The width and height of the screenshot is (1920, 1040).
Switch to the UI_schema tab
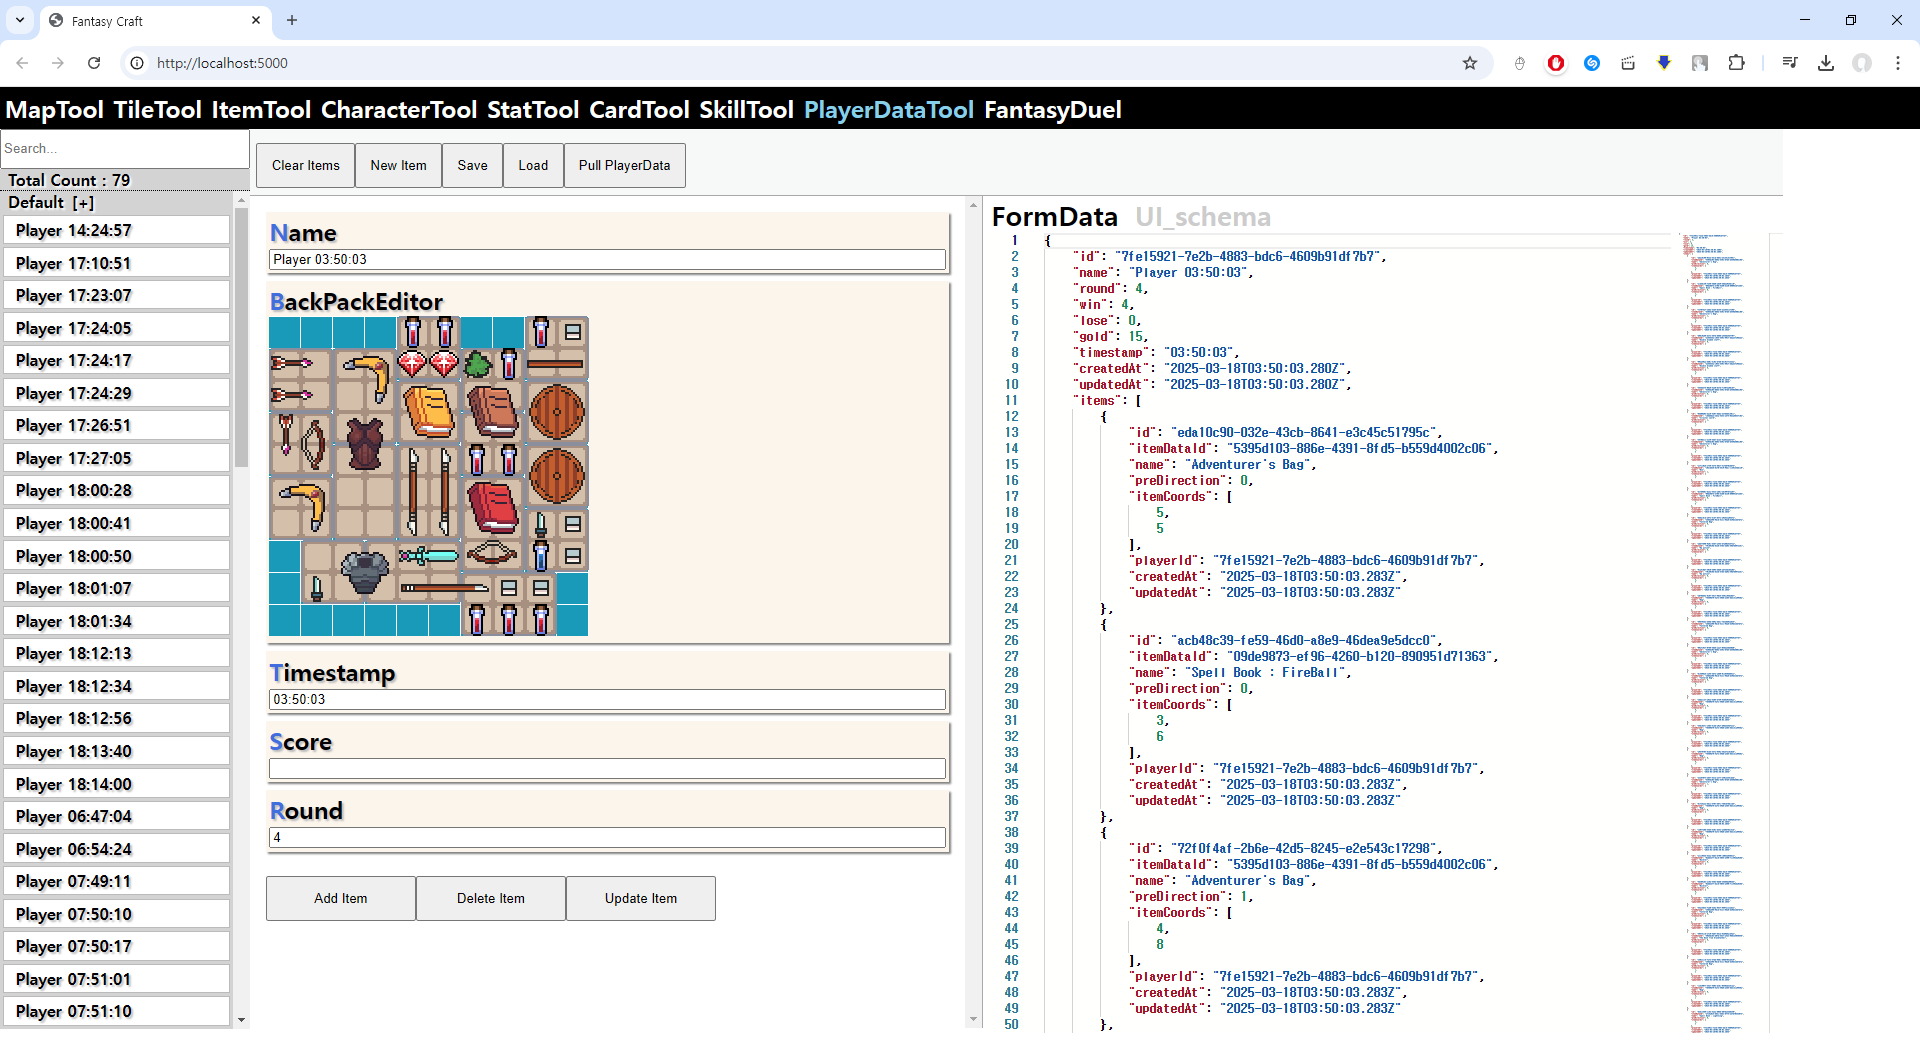pyautogui.click(x=1202, y=217)
